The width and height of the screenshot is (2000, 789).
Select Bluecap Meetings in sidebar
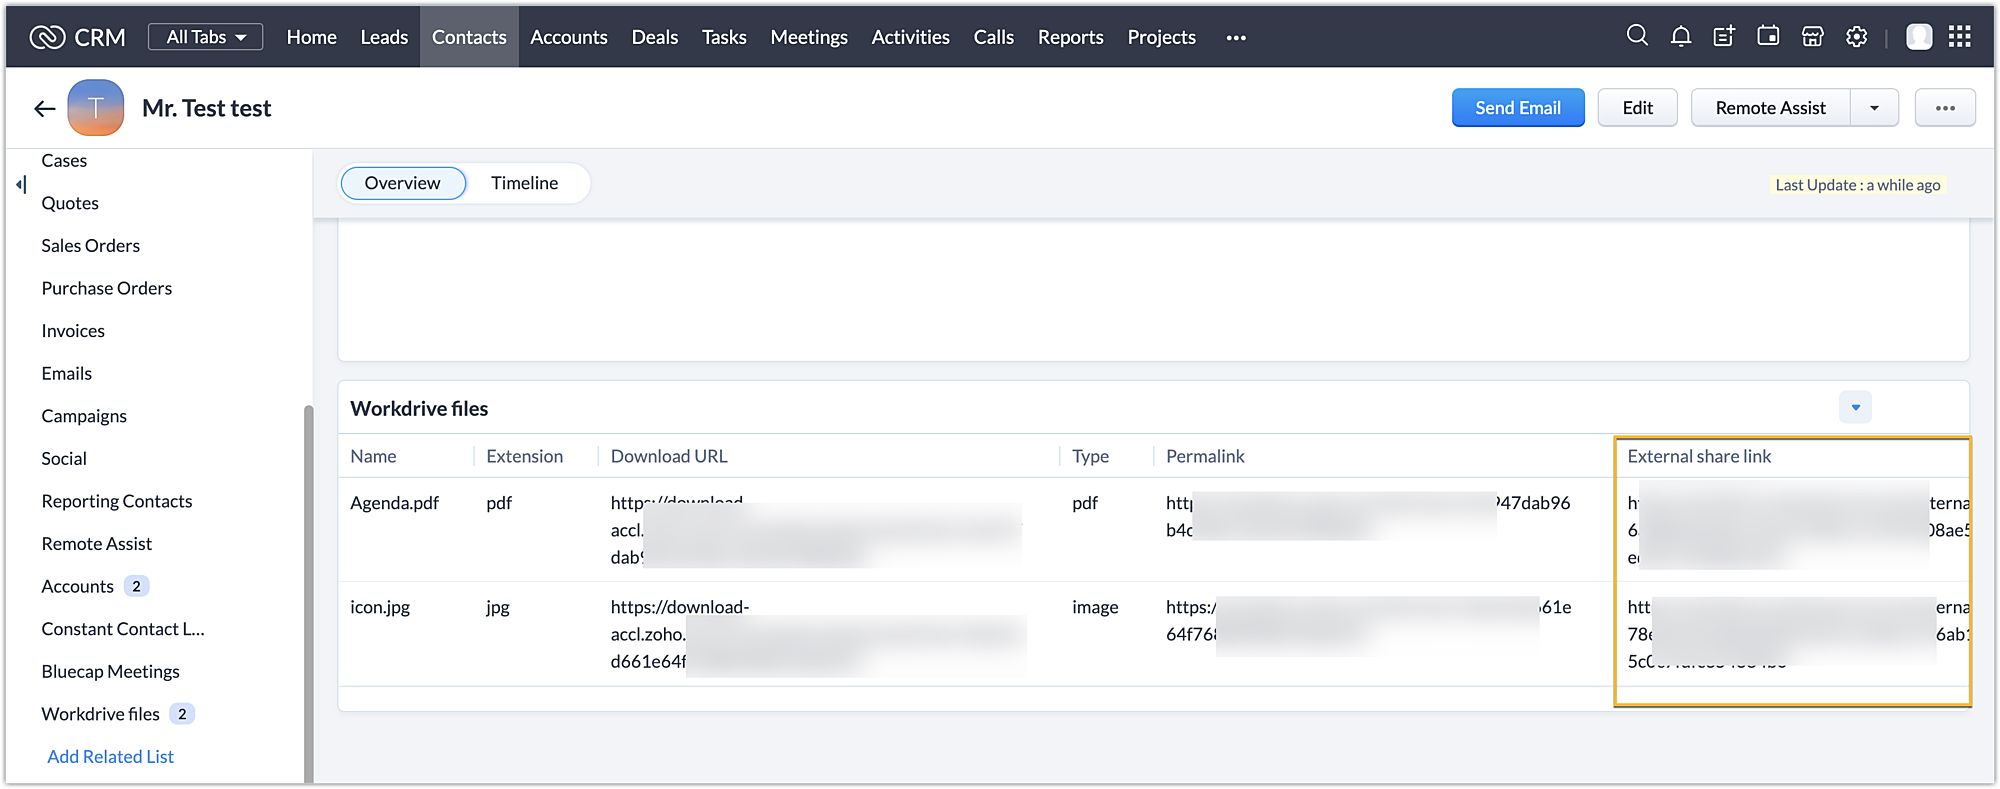110,672
